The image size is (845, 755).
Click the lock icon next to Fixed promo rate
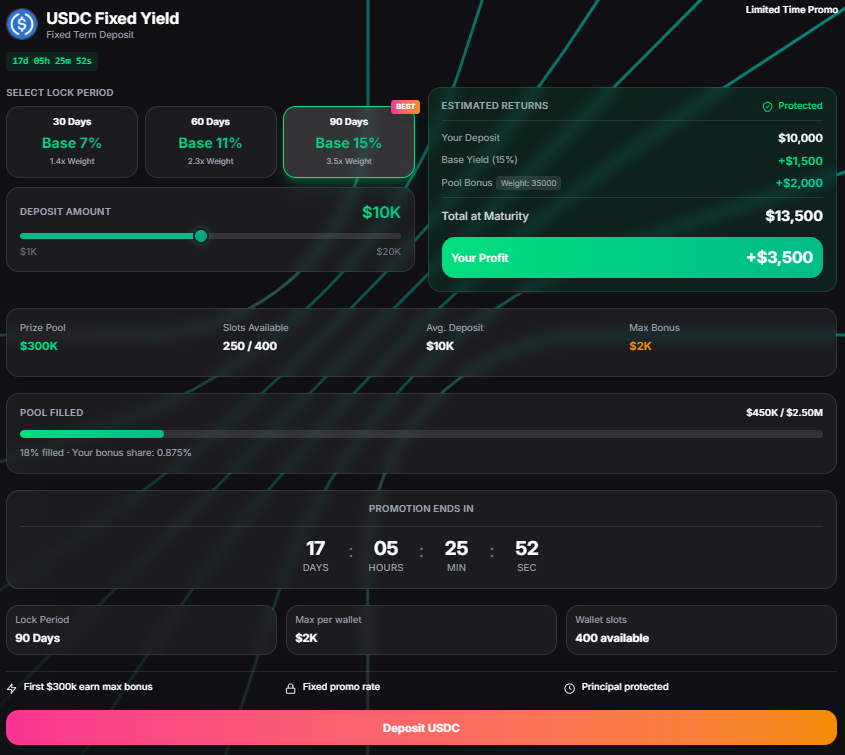(x=290, y=688)
